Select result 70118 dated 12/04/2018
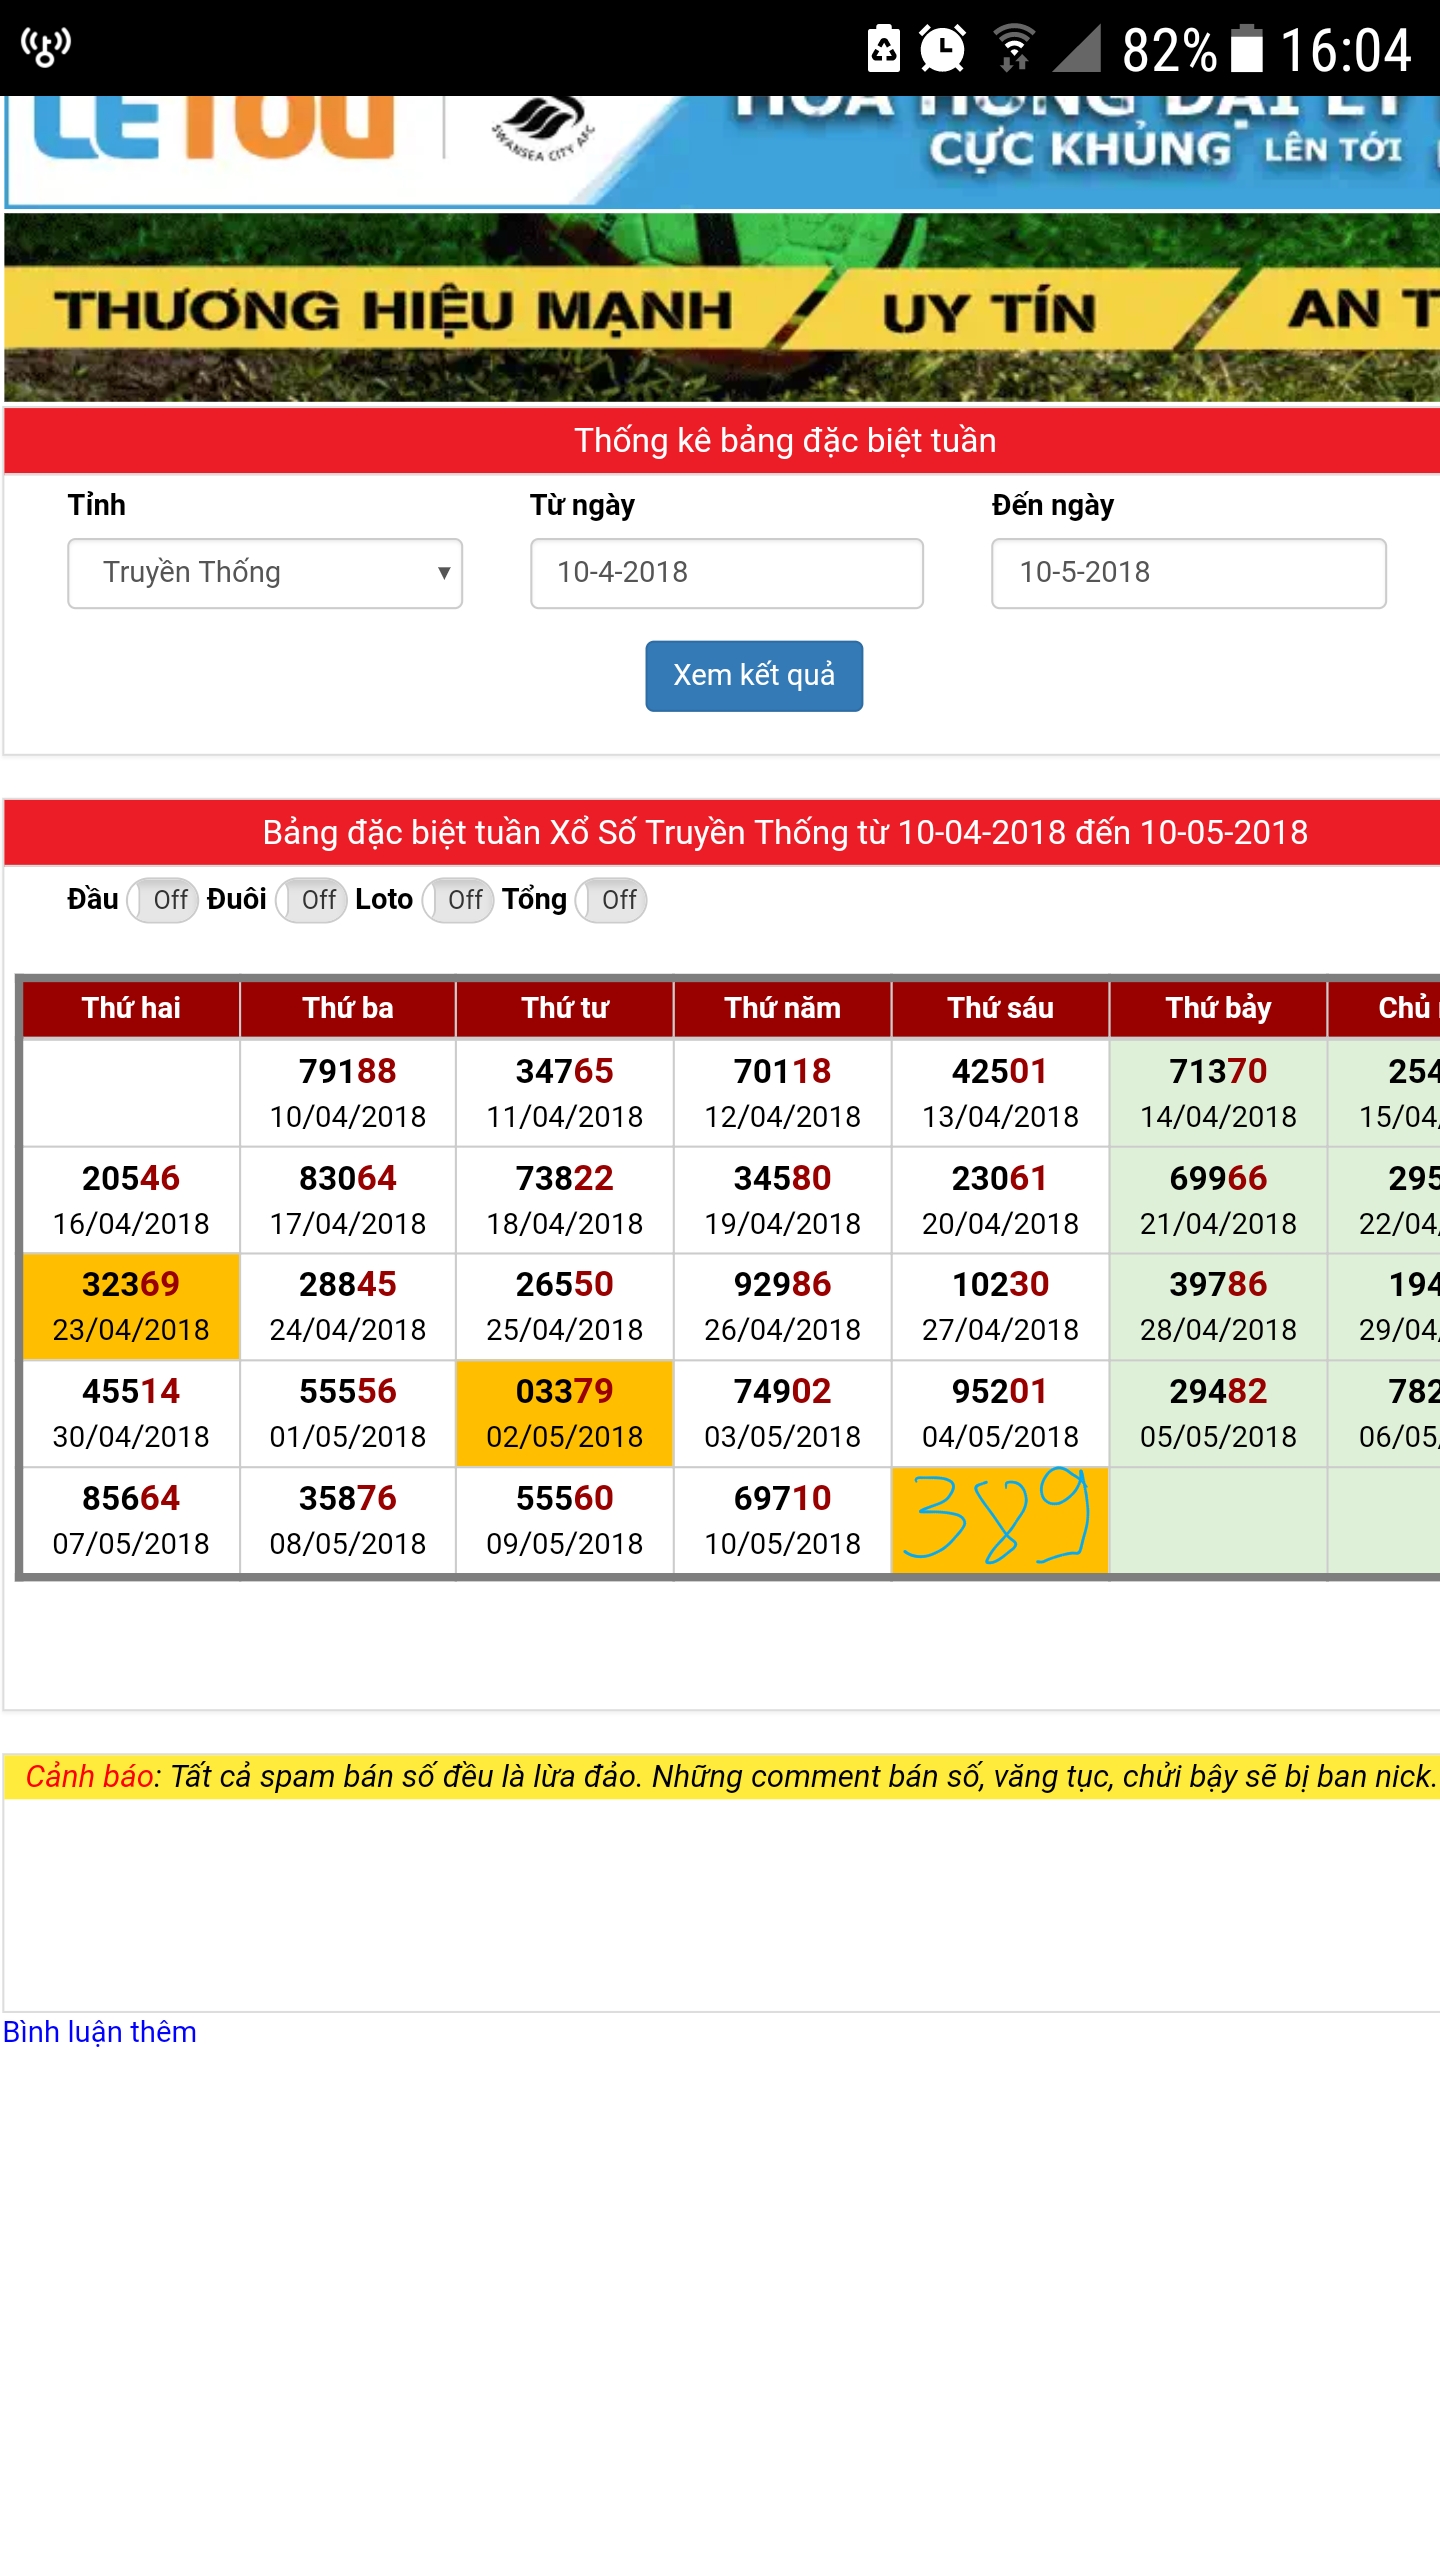1440x2560 pixels. [783, 1093]
